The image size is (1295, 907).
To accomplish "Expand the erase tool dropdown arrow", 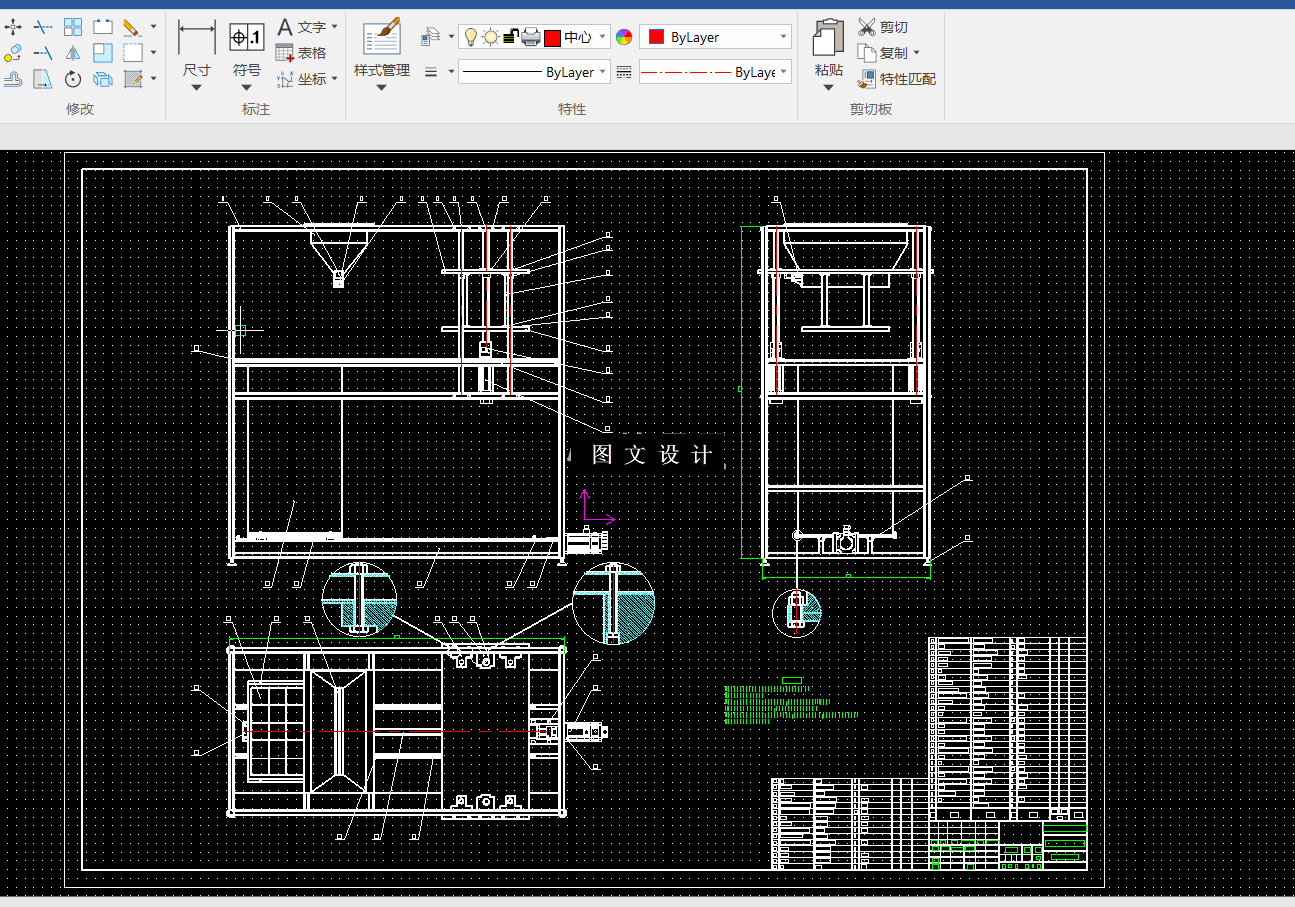I will 153,27.
